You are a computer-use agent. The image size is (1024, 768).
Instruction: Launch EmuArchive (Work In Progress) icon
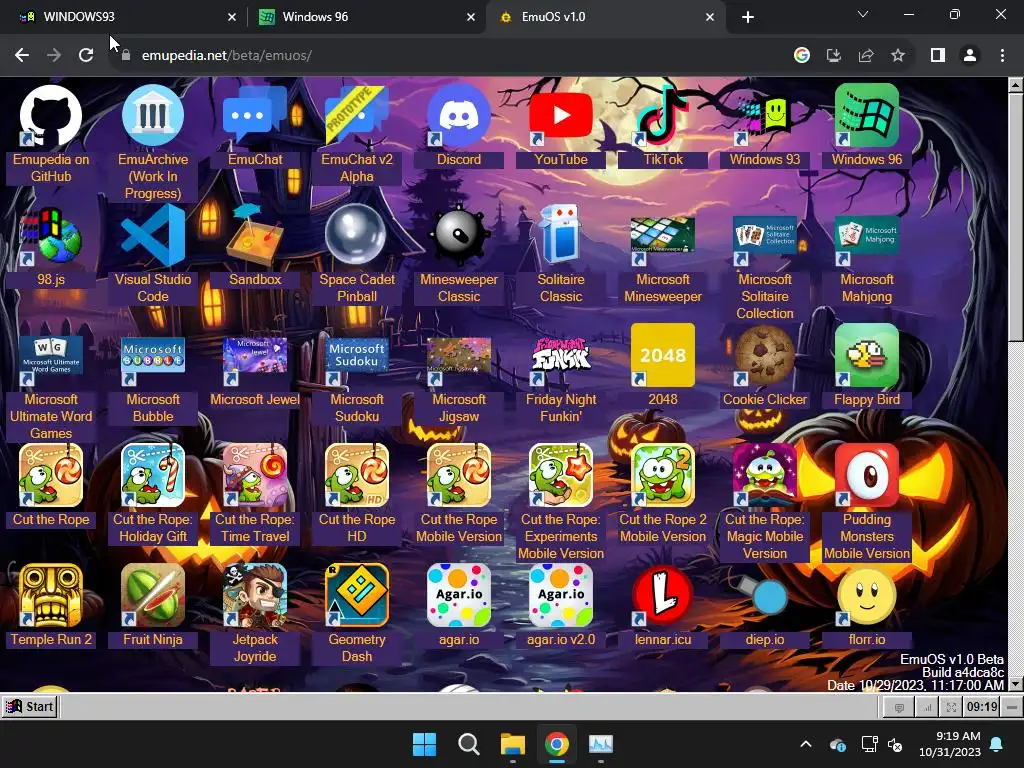153,116
